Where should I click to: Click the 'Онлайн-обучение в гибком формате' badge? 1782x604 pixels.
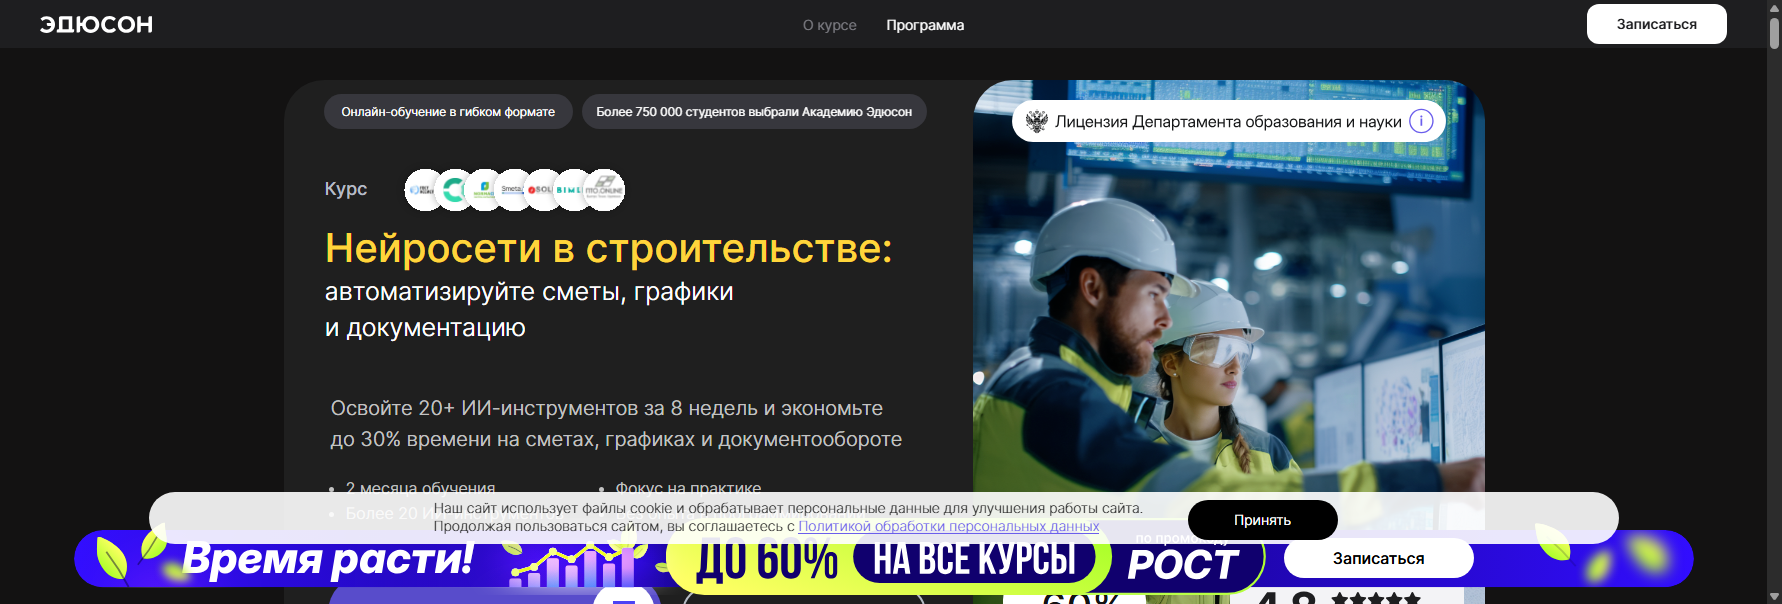(448, 112)
